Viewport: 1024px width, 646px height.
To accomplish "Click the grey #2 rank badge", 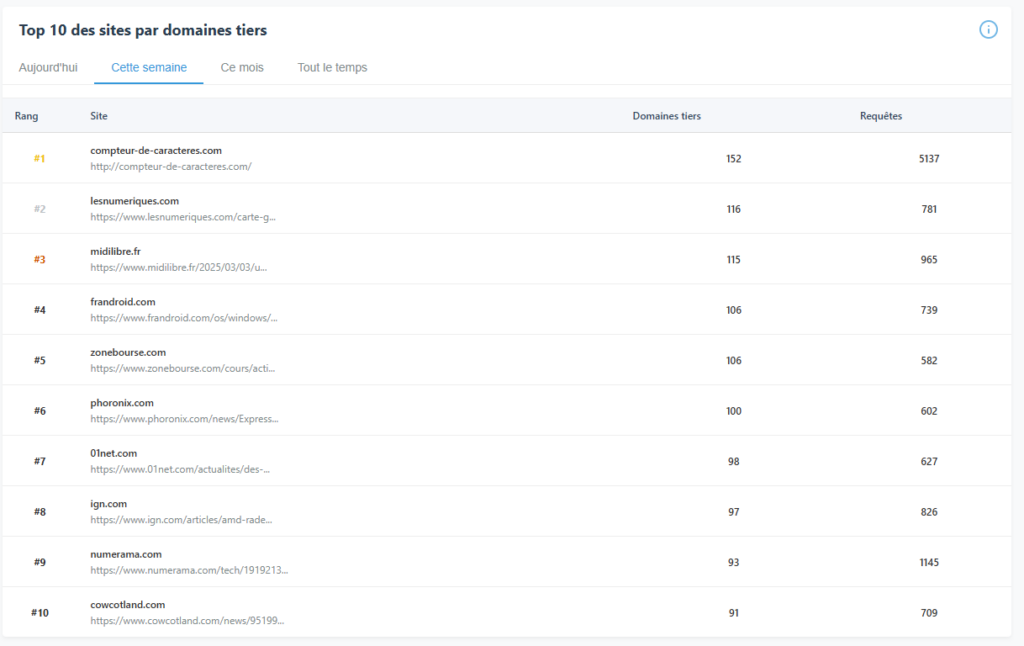I will [x=40, y=209].
